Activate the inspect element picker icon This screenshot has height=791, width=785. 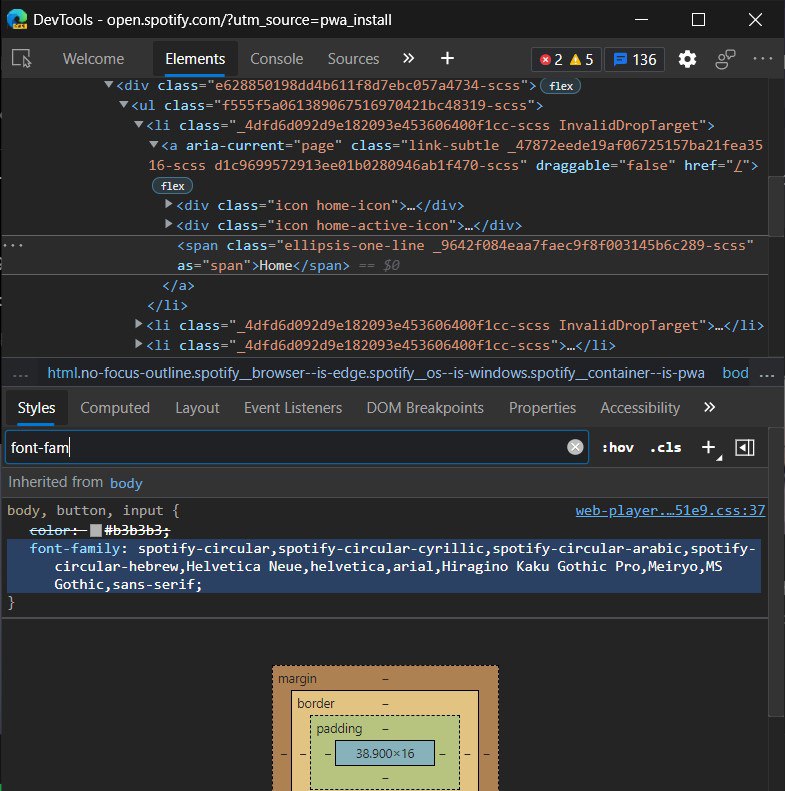[21, 59]
